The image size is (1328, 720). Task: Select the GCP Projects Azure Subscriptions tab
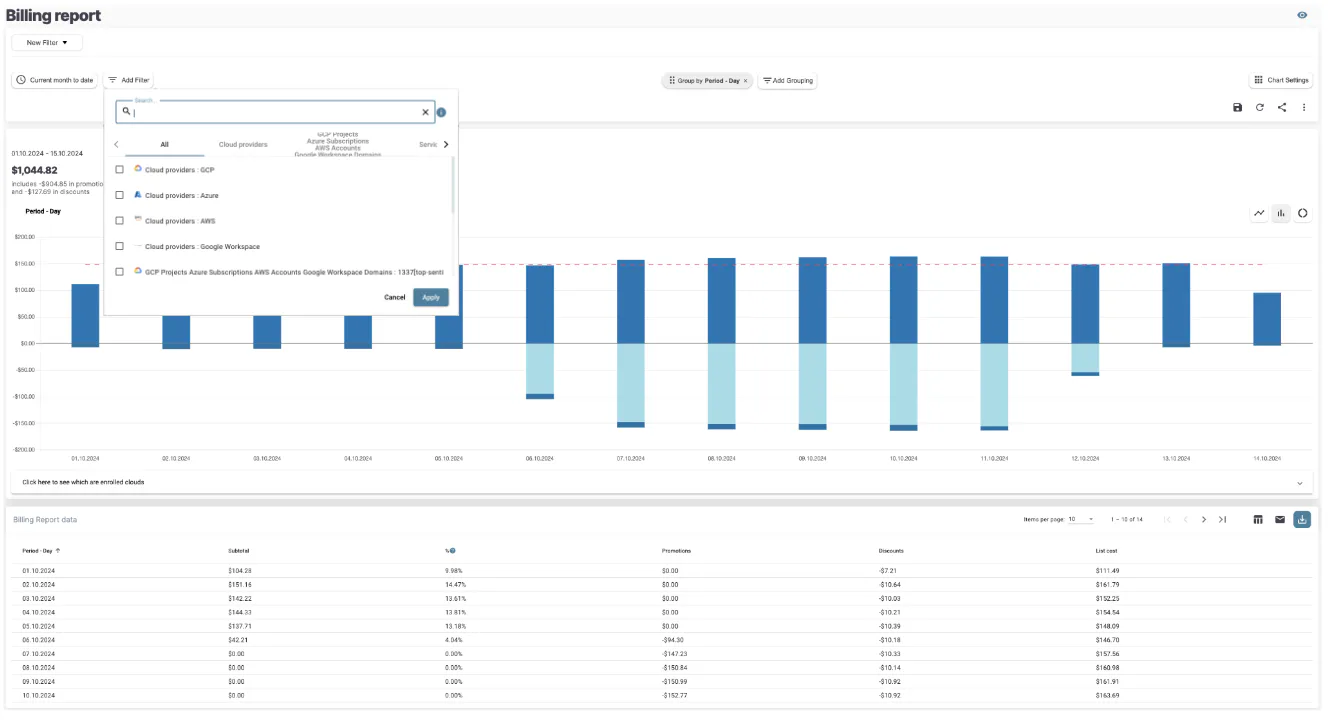337,144
